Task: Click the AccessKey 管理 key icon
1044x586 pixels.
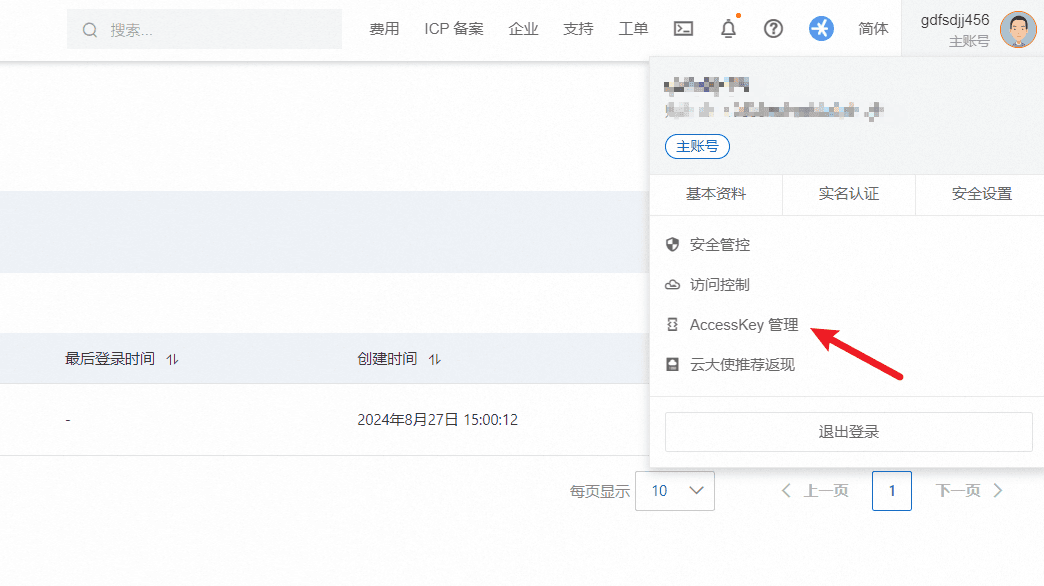Action: coord(673,325)
